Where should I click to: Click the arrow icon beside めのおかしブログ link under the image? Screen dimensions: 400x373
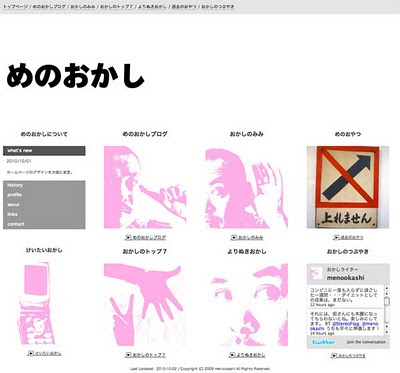click(x=128, y=237)
